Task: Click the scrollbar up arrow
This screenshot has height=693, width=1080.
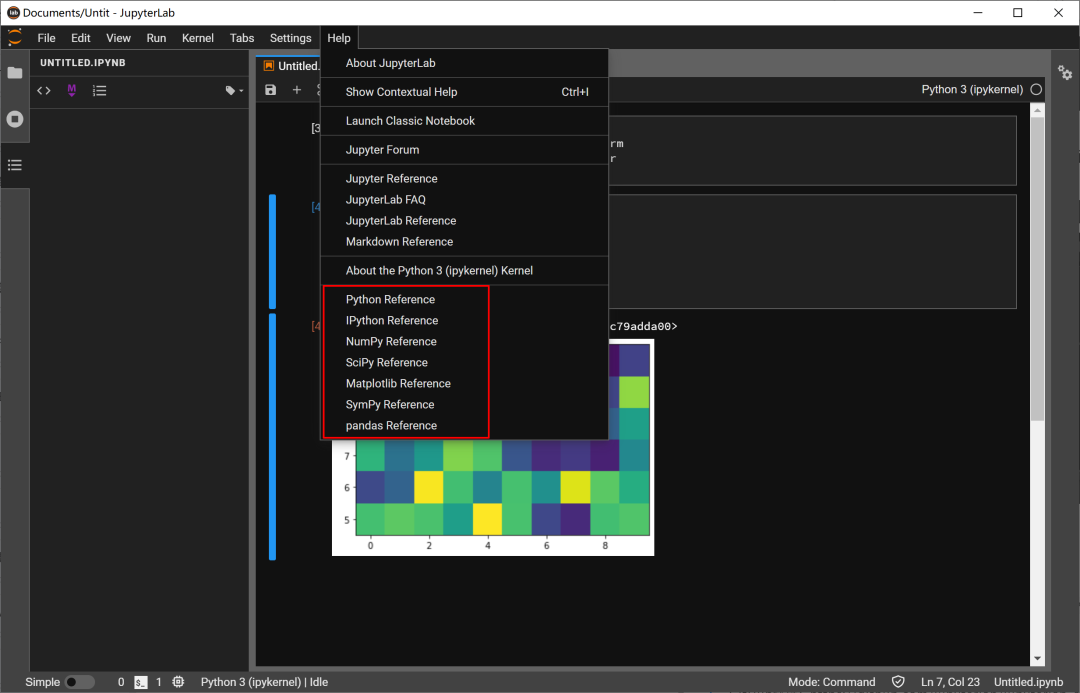Action: coord(1037,110)
